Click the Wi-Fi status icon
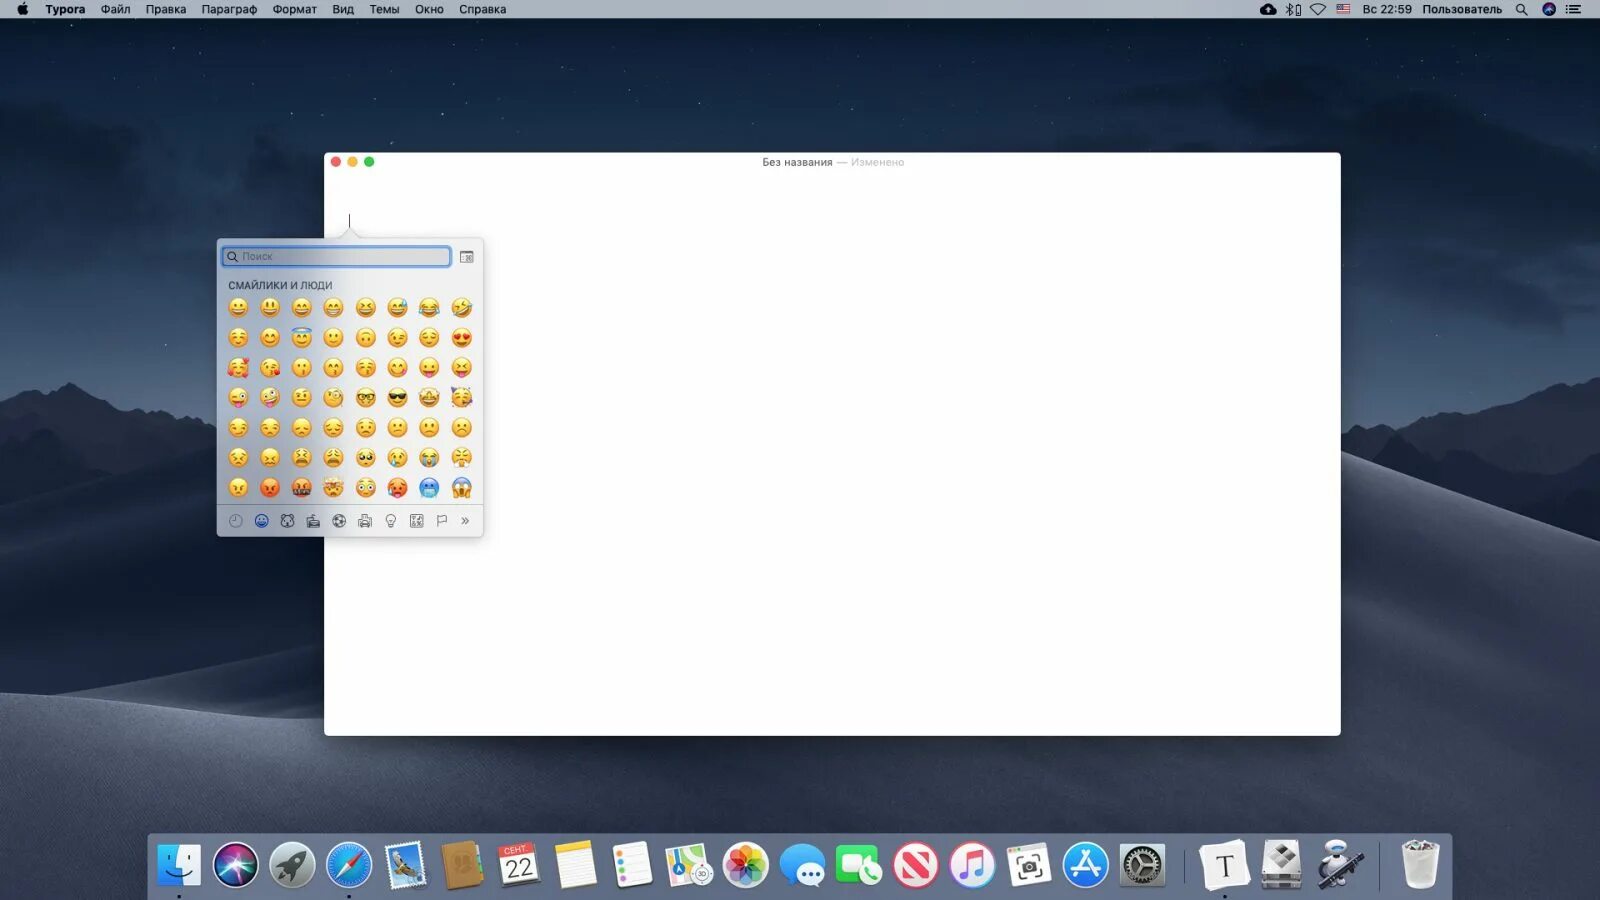1600x900 pixels. coord(1318,9)
